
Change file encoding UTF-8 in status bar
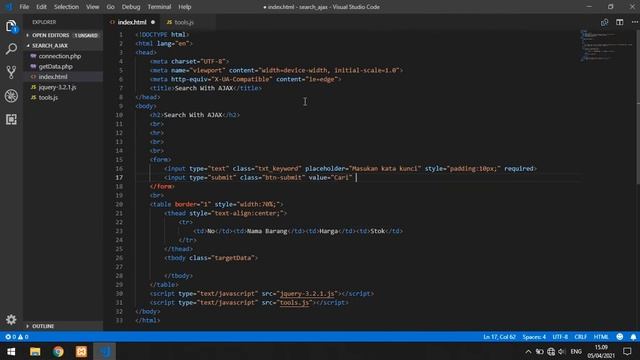(x=560, y=337)
